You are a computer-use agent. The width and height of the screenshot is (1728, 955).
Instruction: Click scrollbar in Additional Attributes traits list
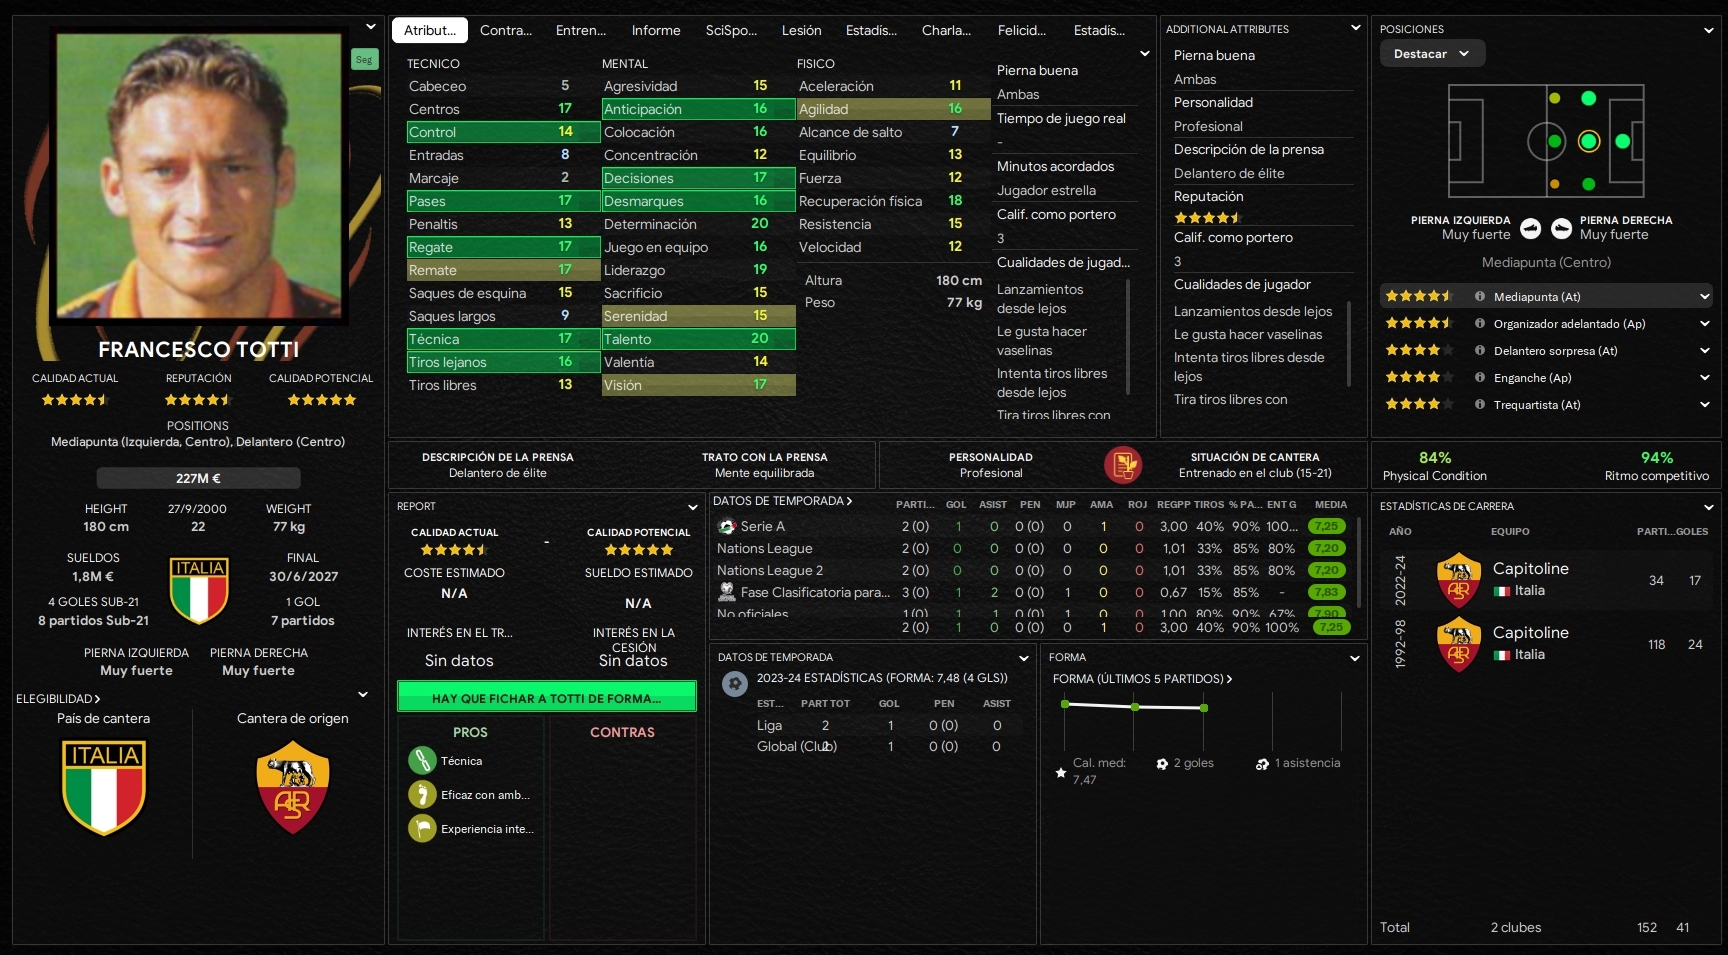click(1350, 344)
